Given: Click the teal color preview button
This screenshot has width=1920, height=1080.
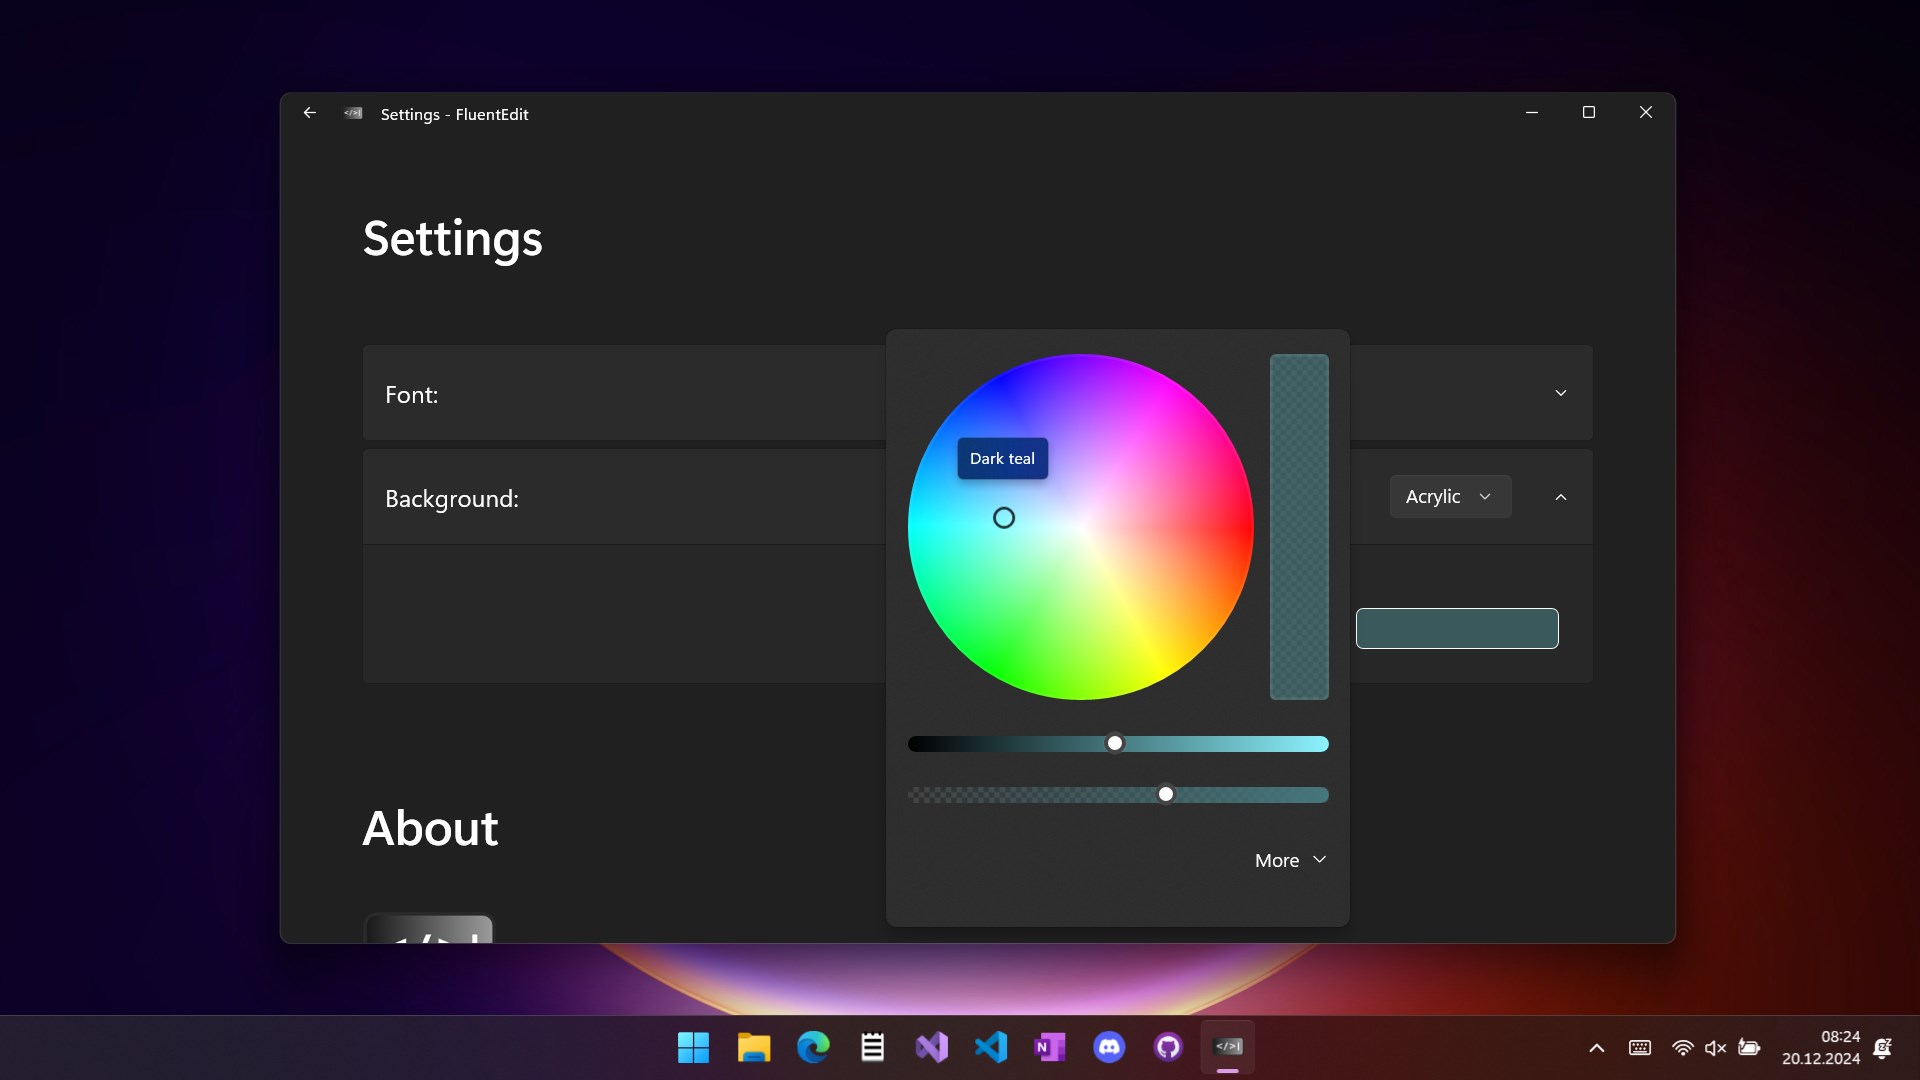Looking at the screenshot, I should tap(1456, 628).
